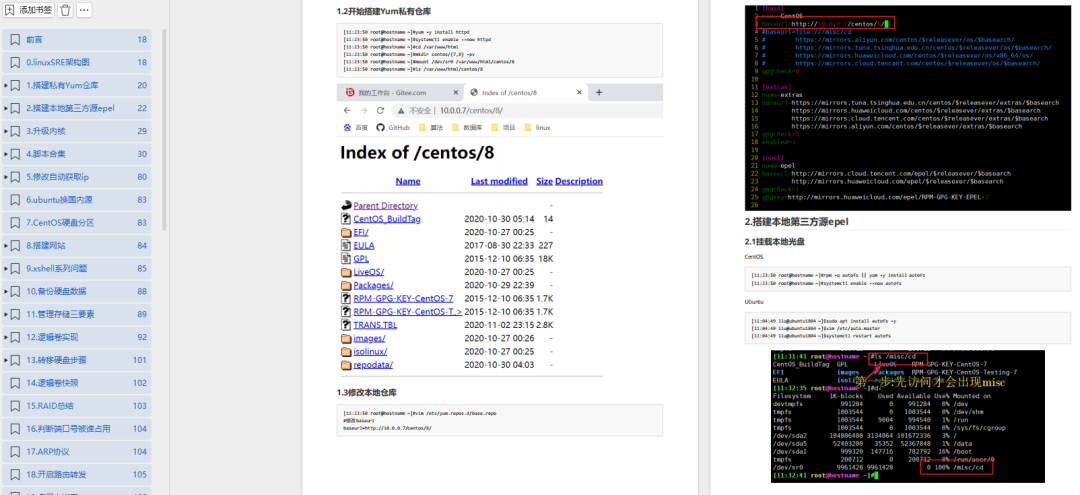The image size is (1080, 495).
Task: Open the 算法 bookmark folder
Action: (430, 127)
